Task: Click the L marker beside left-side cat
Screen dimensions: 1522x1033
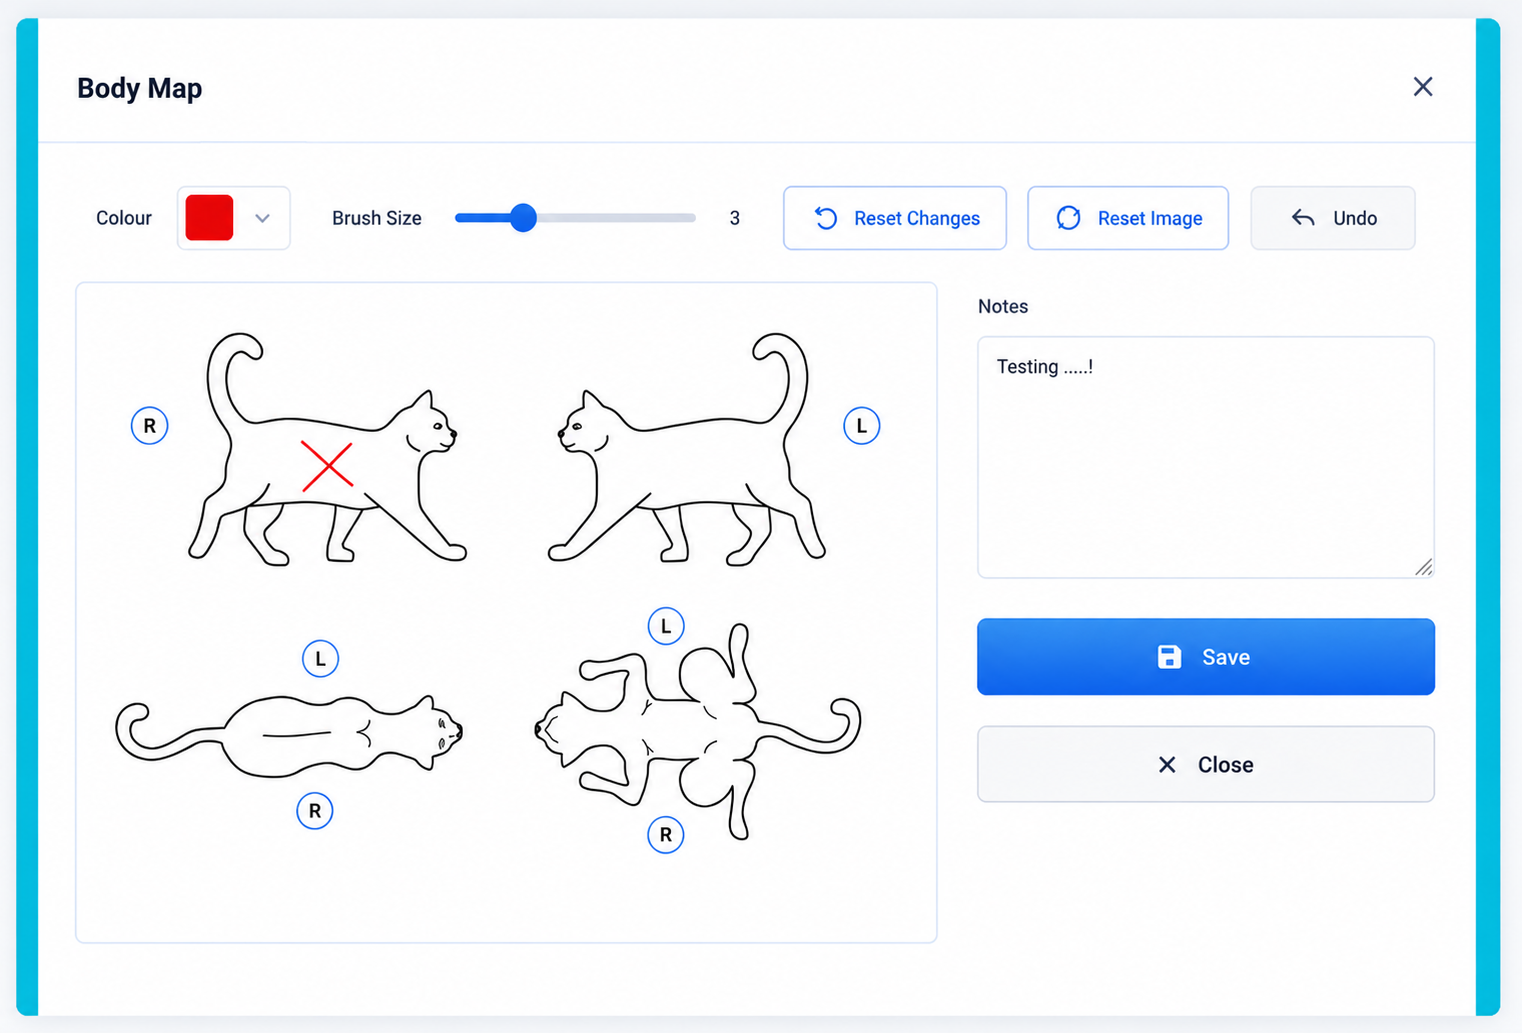Action: coord(861,426)
